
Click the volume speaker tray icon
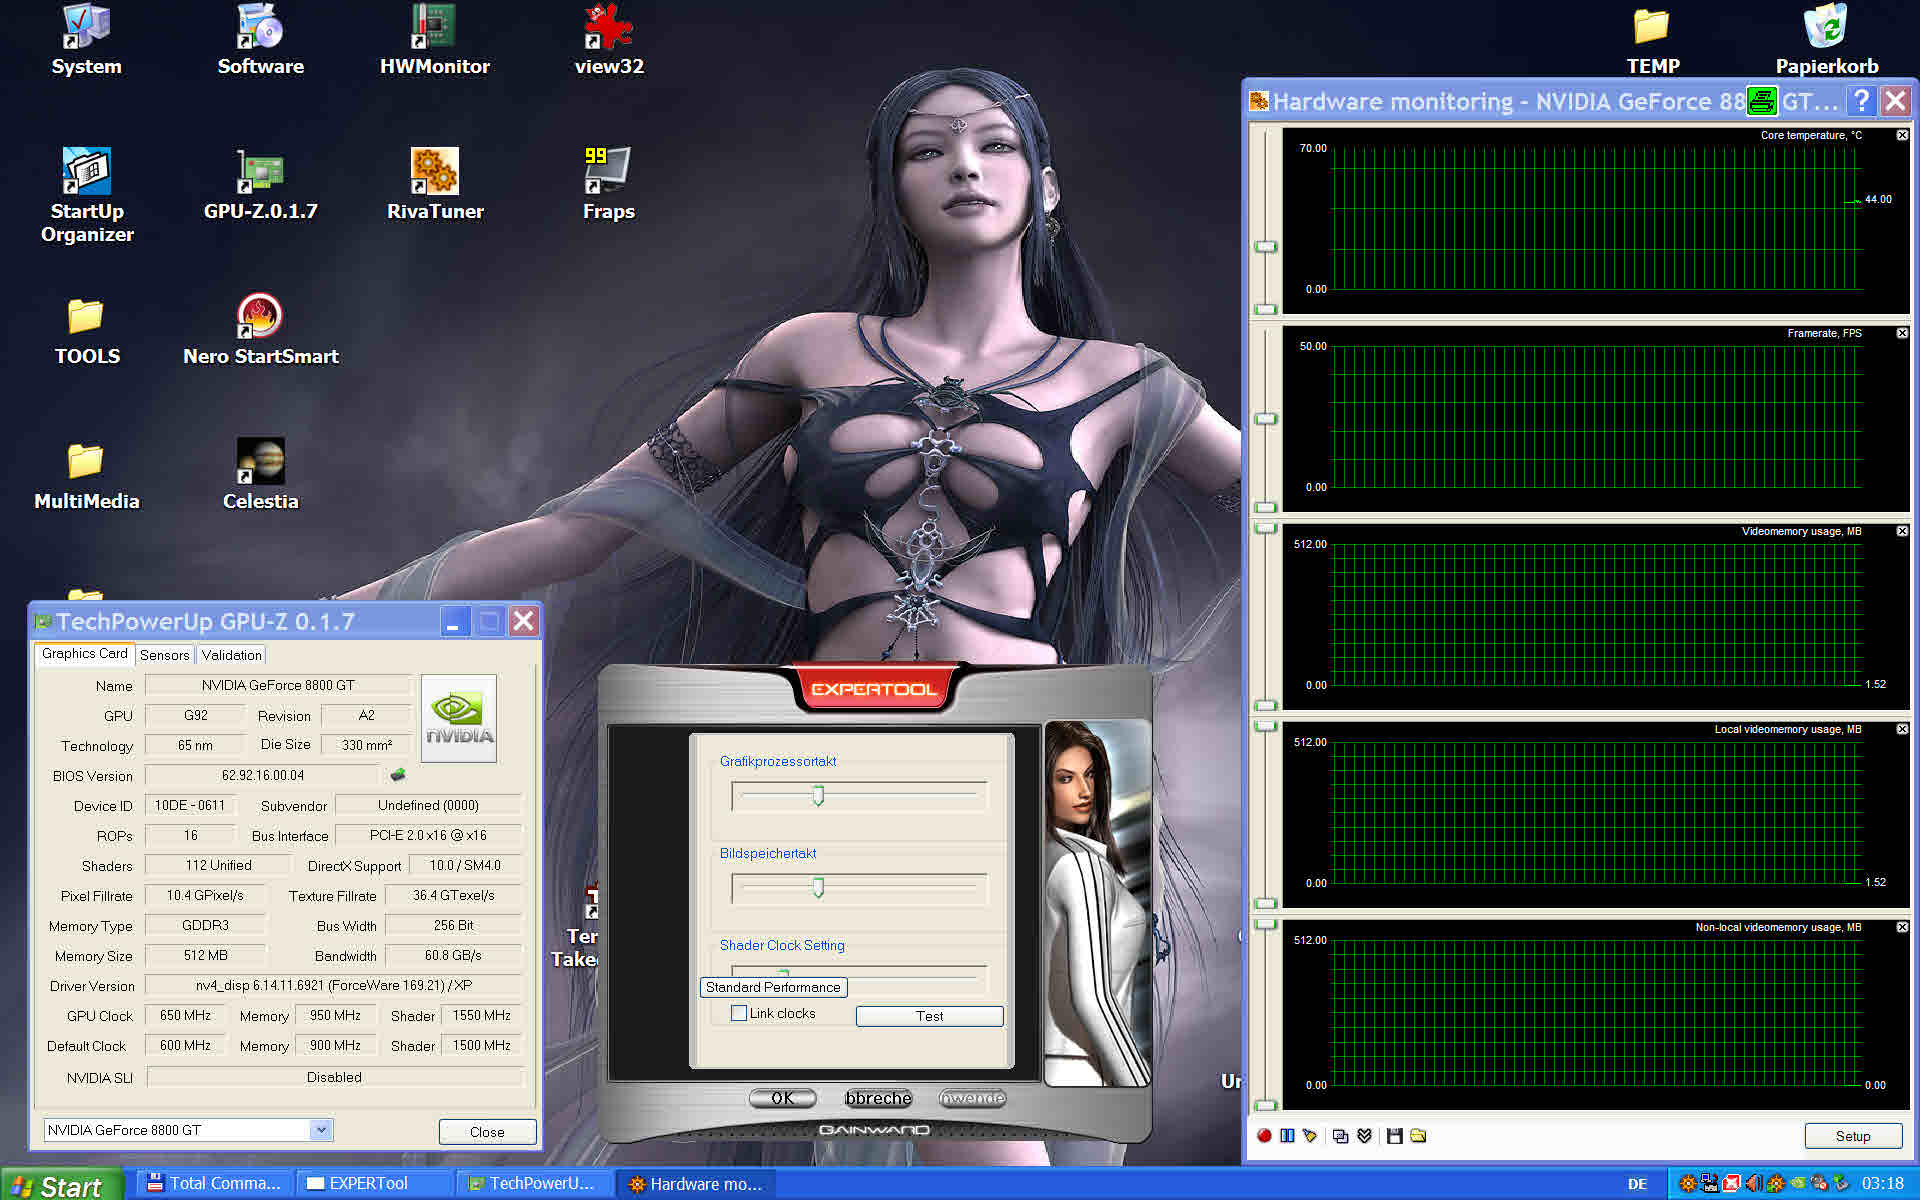[x=1754, y=1183]
